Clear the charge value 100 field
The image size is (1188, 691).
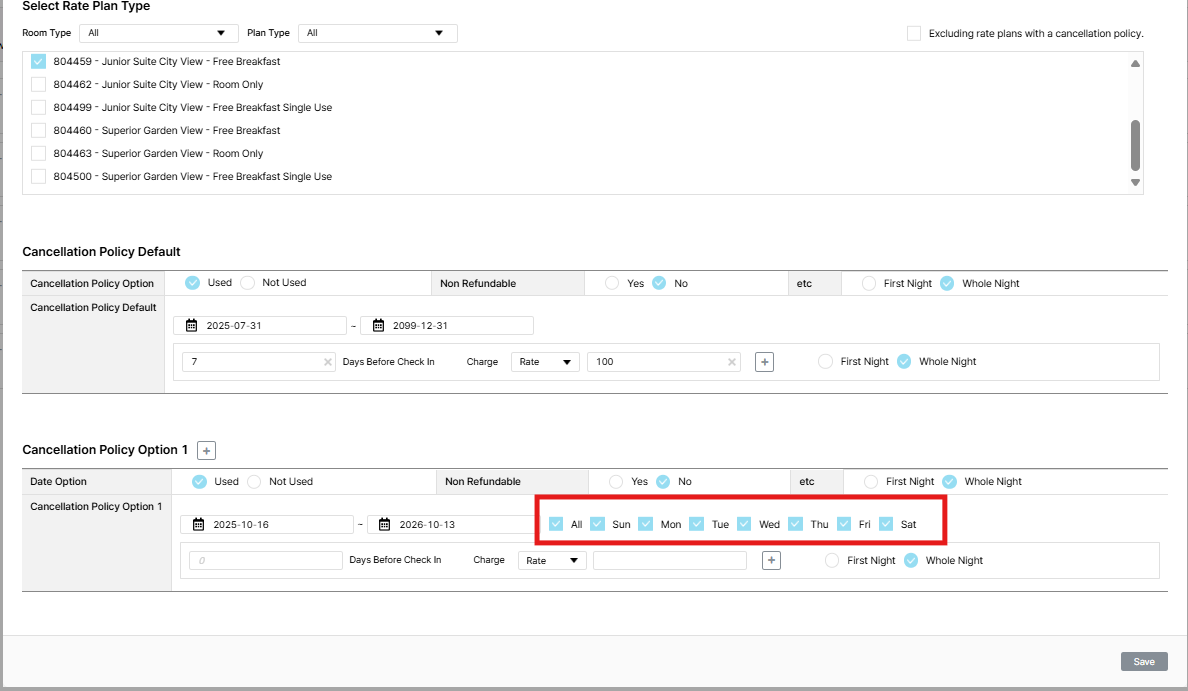731,362
